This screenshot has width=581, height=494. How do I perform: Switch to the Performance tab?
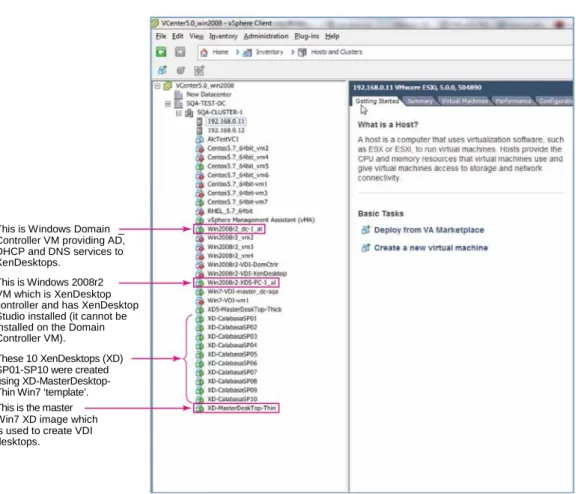click(x=513, y=101)
